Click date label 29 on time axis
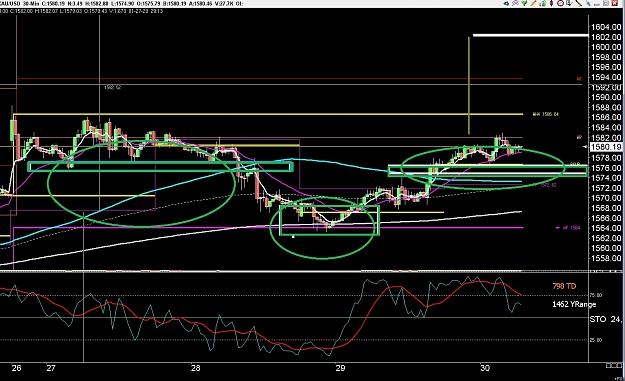The width and height of the screenshot is (625, 381). coord(340,368)
